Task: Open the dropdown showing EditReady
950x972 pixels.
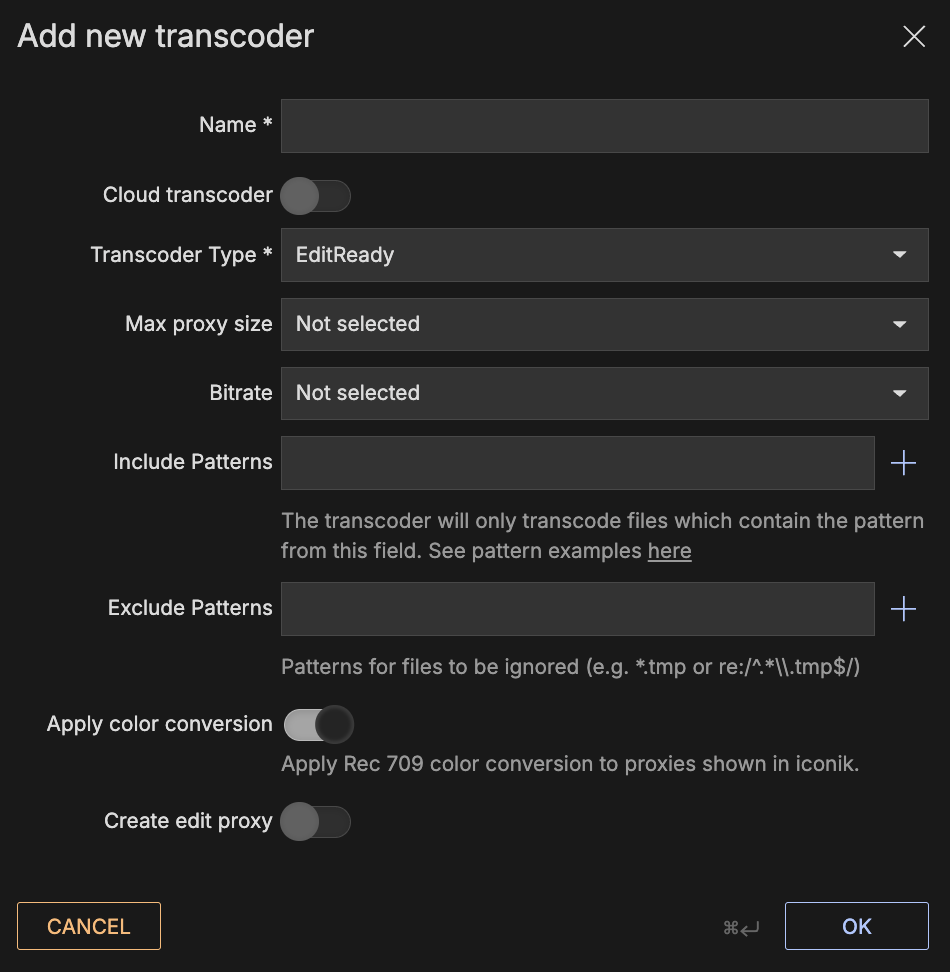Action: [x=590, y=255]
